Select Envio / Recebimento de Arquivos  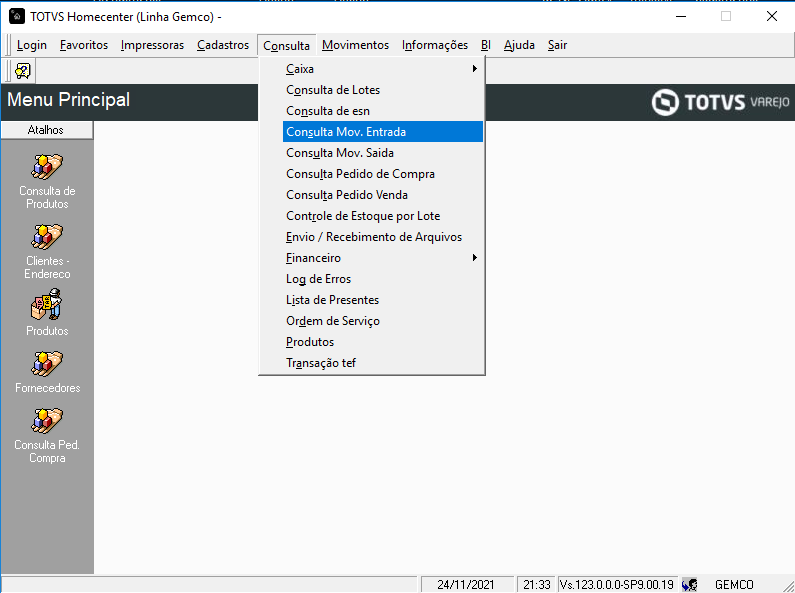383,237
